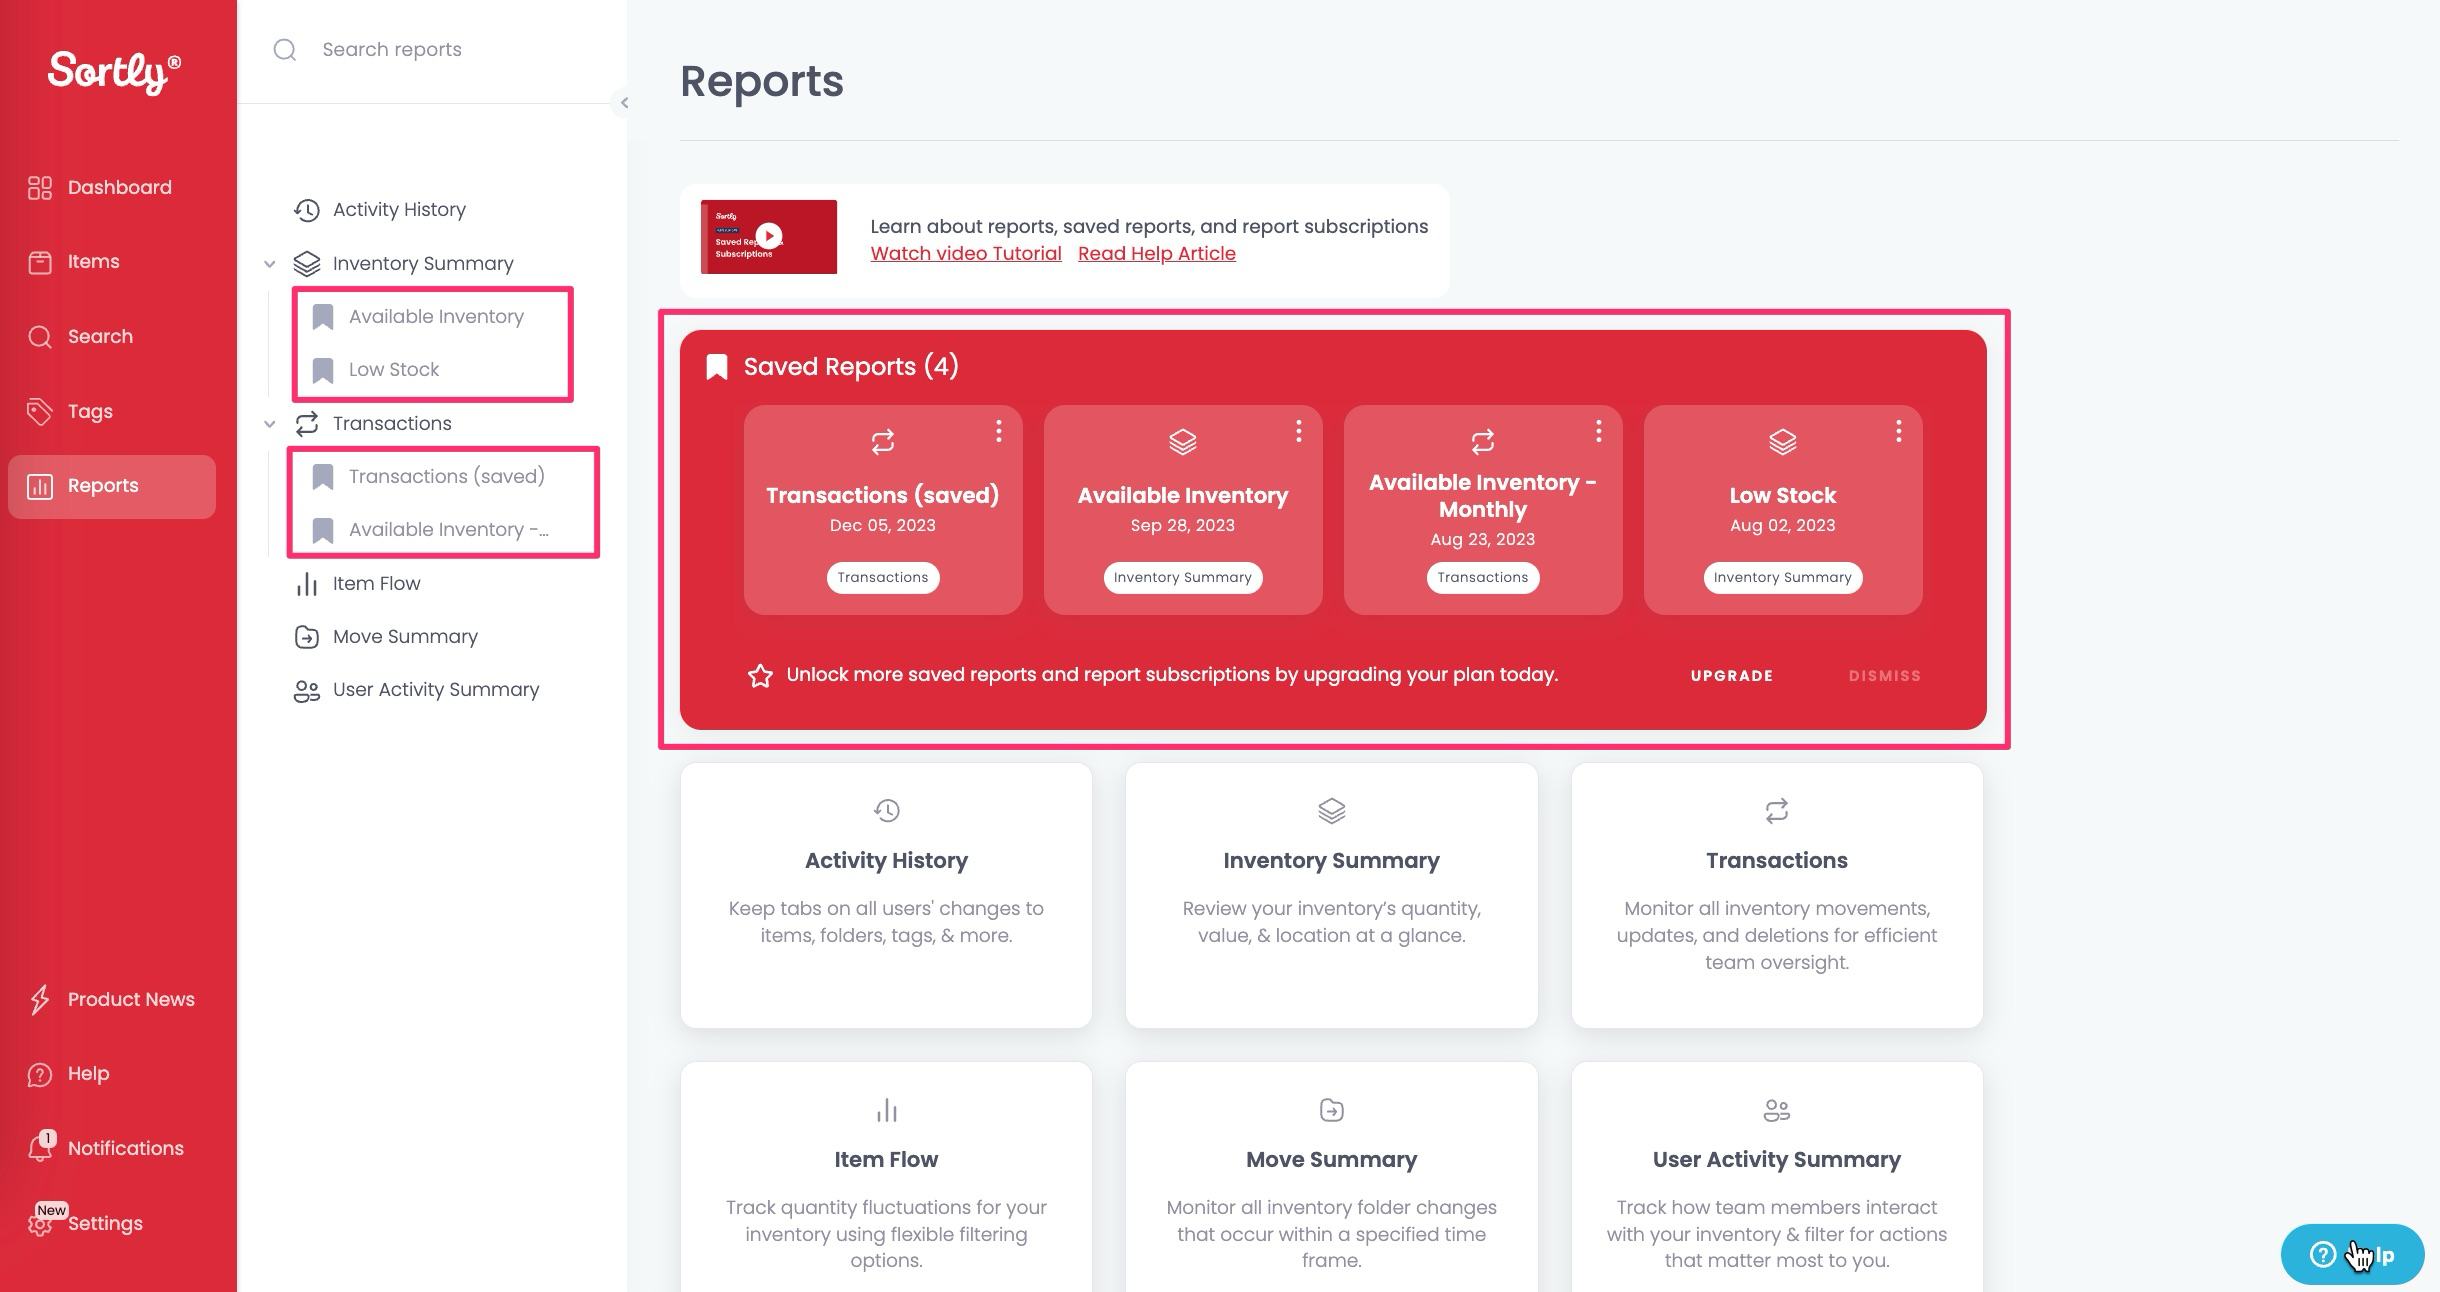Click three-dot menu on Low Stock card
This screenshot has height=1292, width=2440.
[1898, 432]
